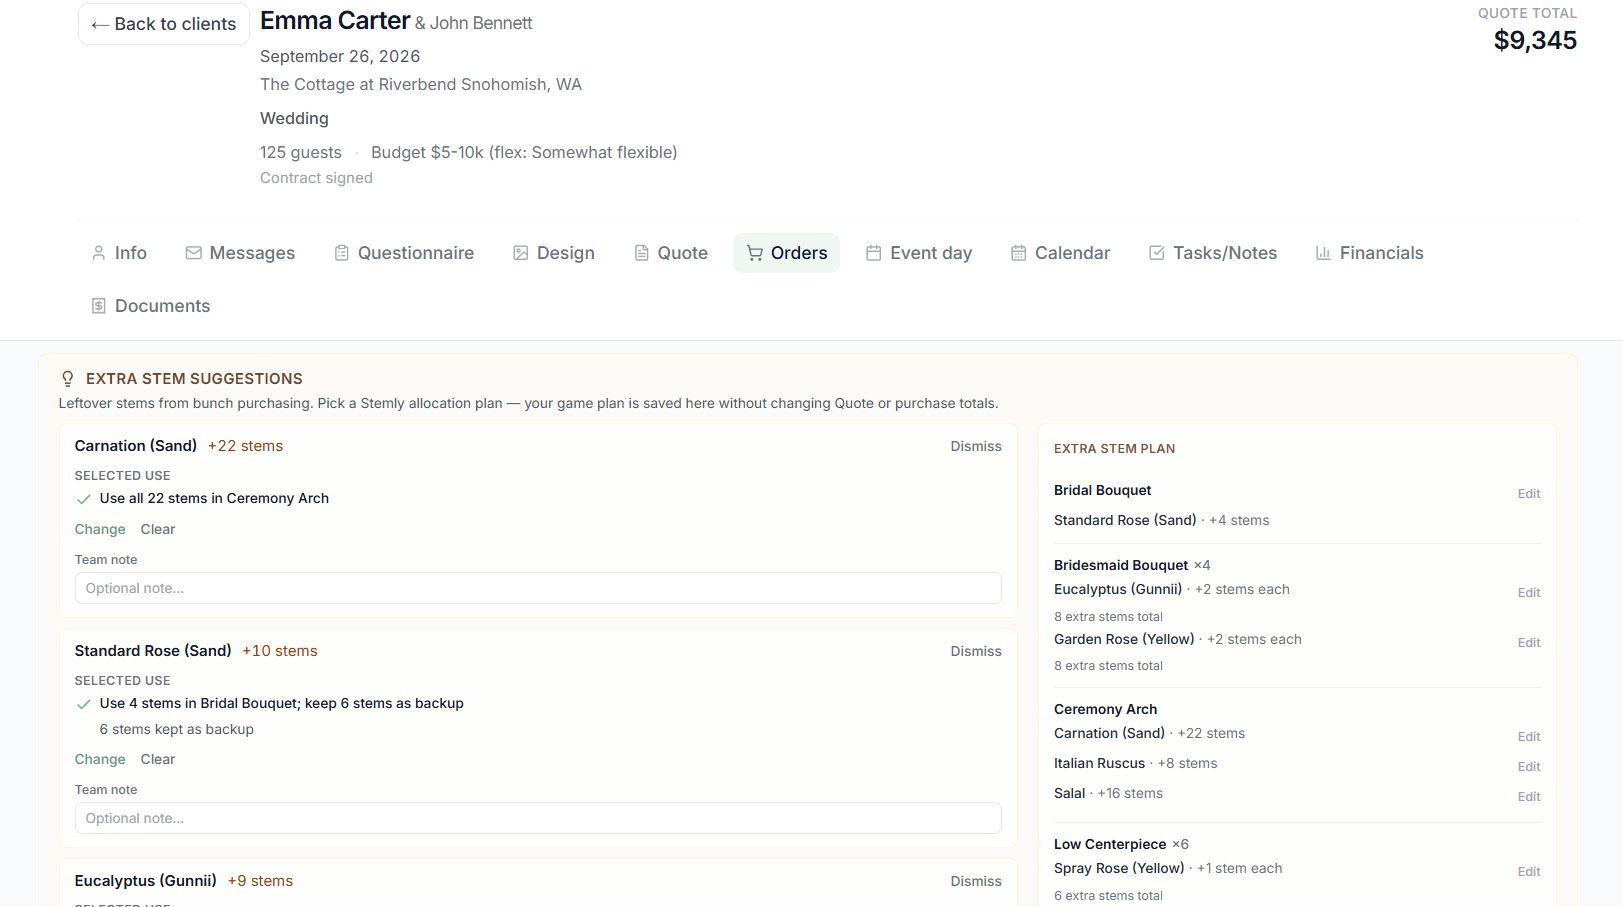
Task: Edit the Salal plan entry
Action: [x=1529, y=797]
